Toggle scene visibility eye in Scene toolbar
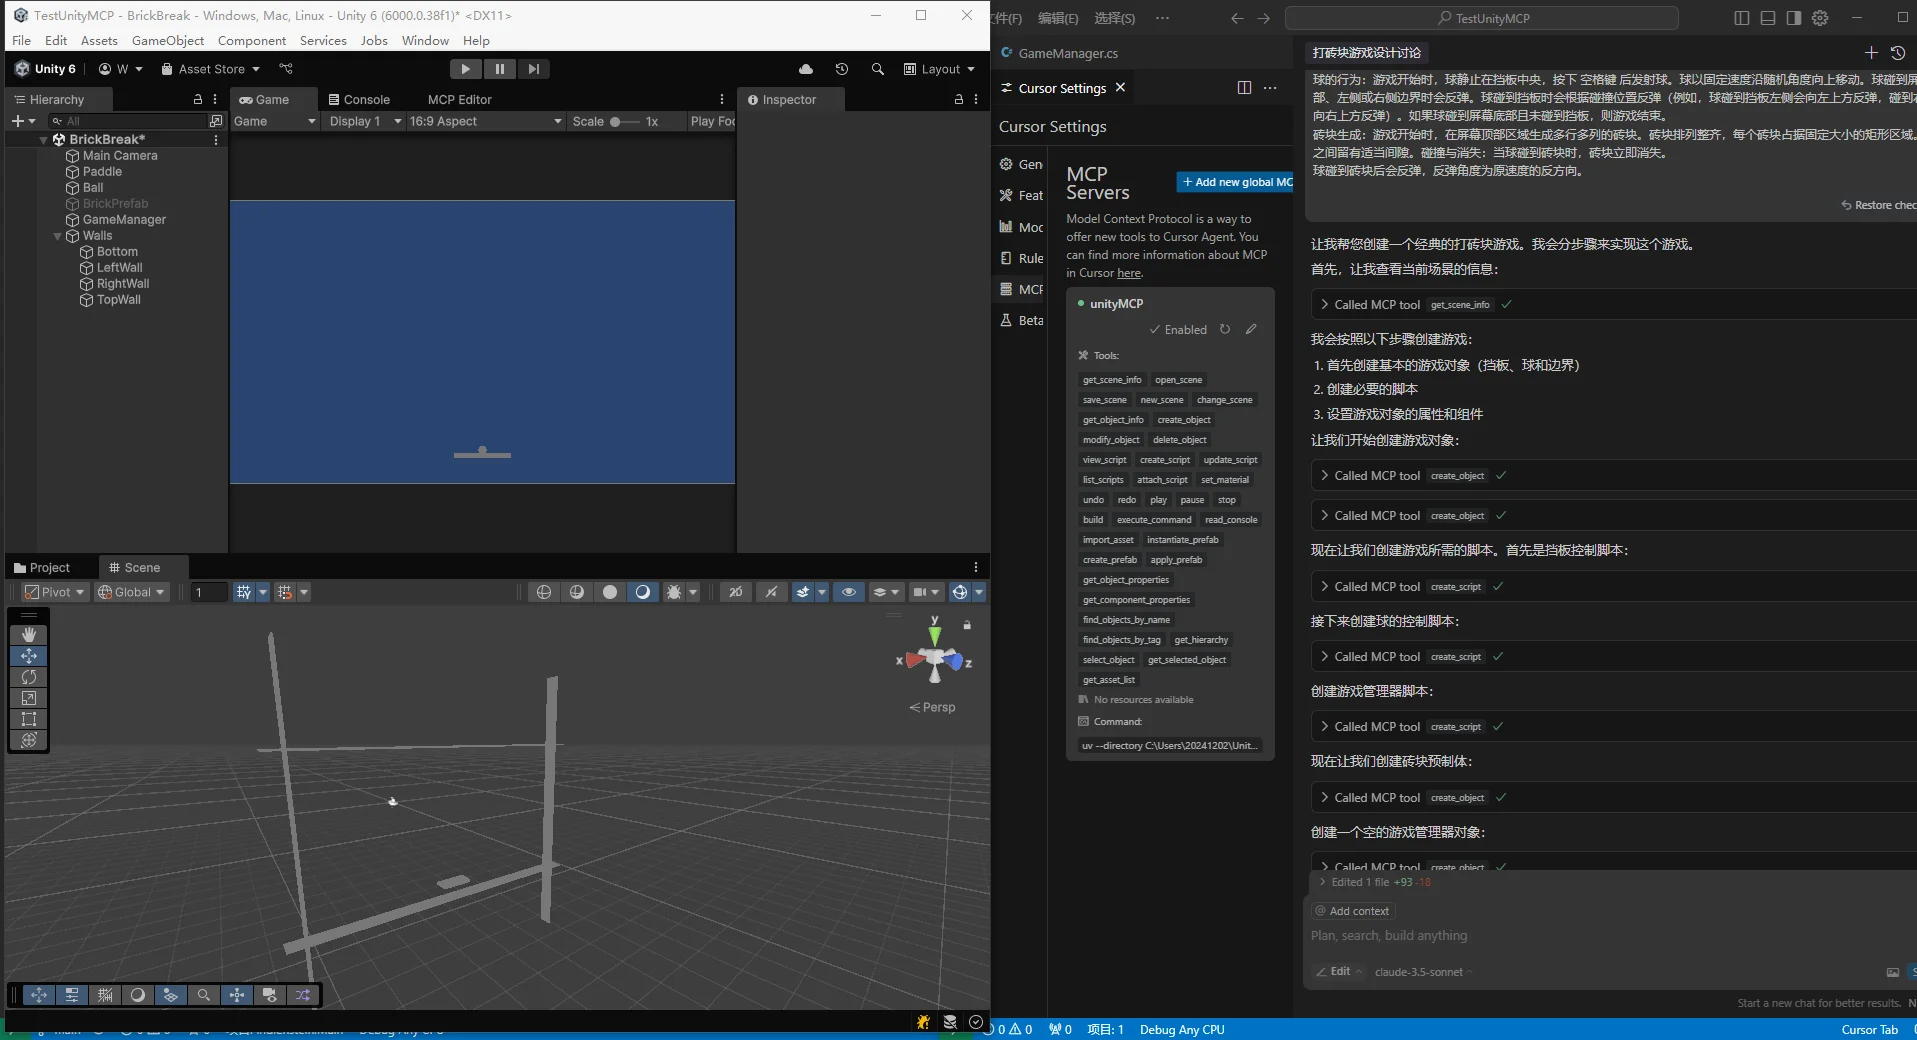 [848, 592]
